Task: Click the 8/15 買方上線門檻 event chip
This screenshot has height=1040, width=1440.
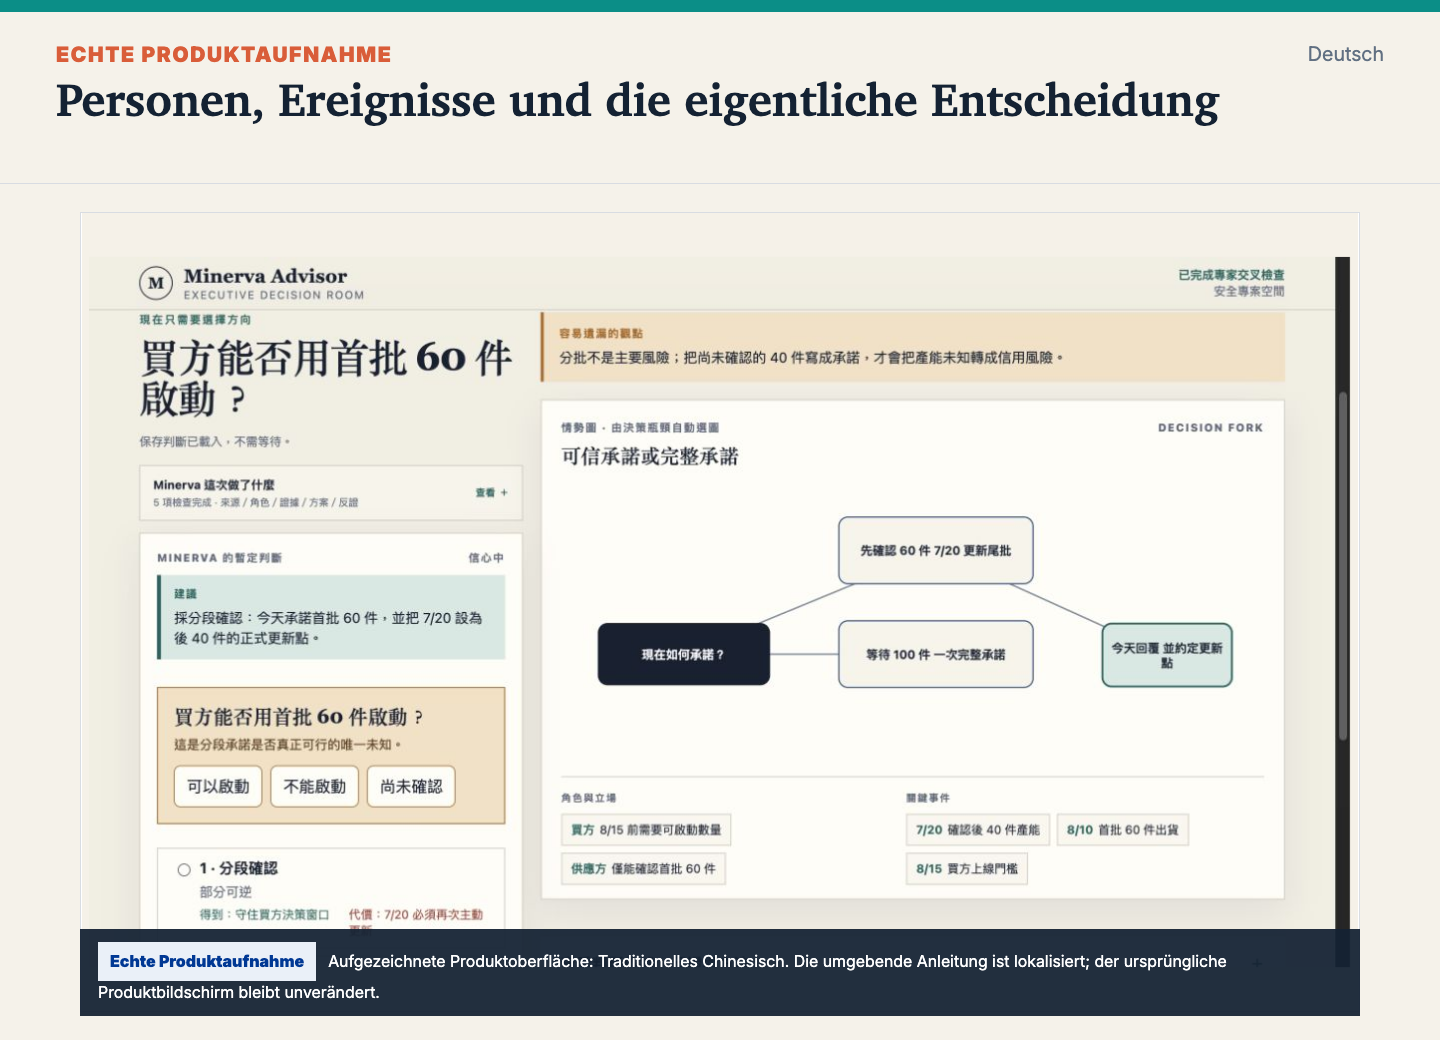Action: tap(966, 869)
